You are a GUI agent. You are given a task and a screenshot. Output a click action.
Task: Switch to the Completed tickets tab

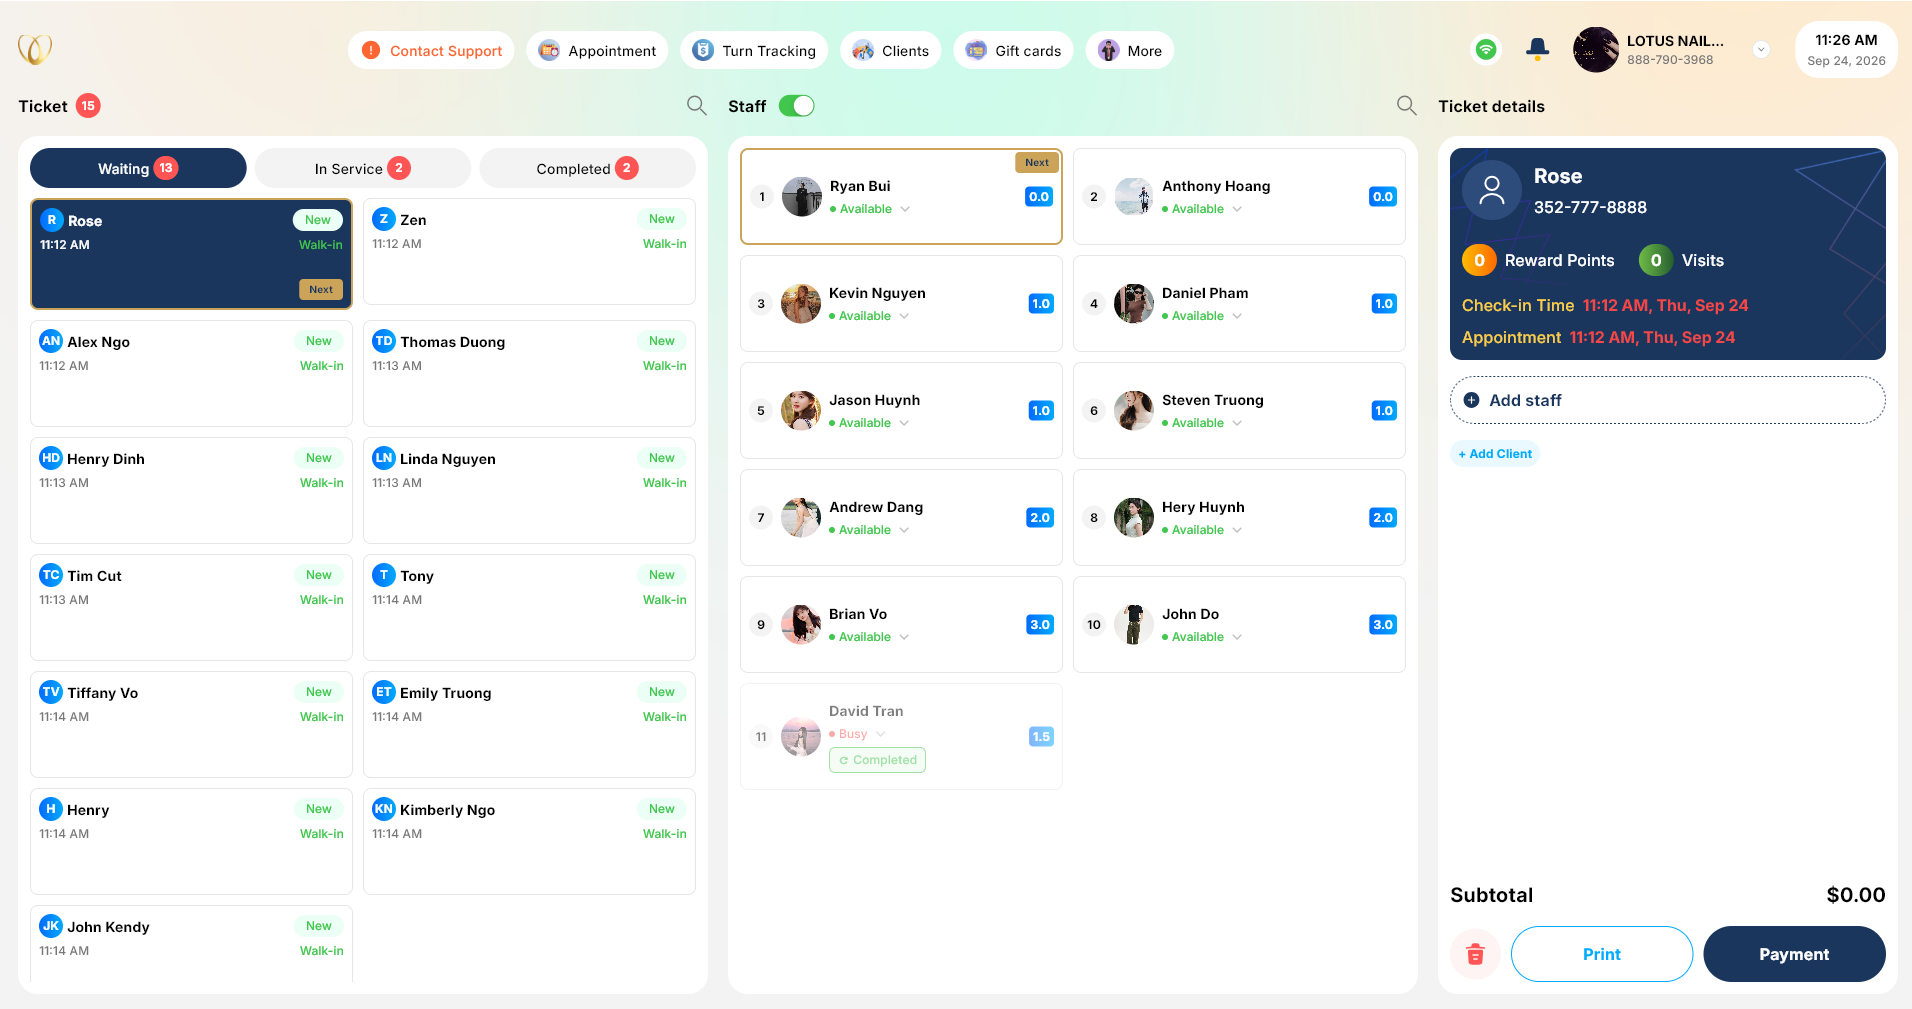[587, 168]
